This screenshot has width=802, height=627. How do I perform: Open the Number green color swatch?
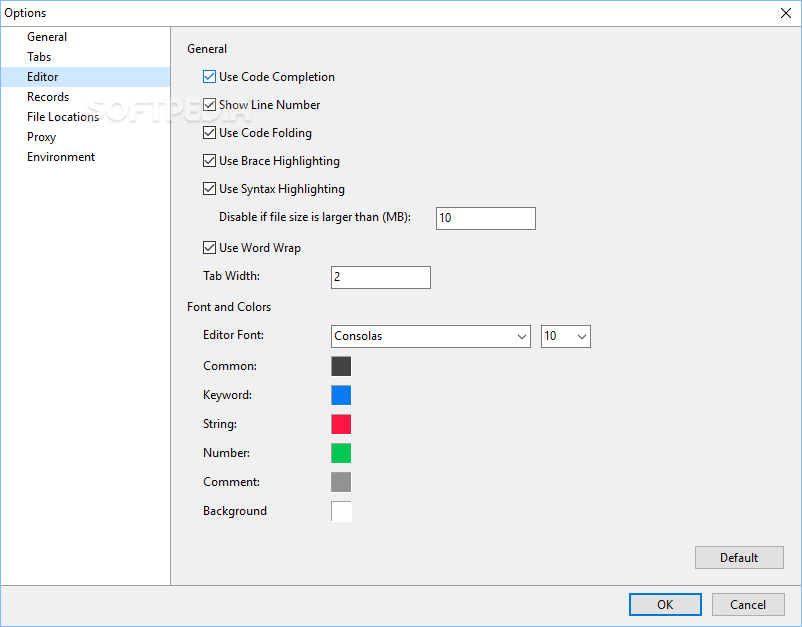click(x=341, y=453)
